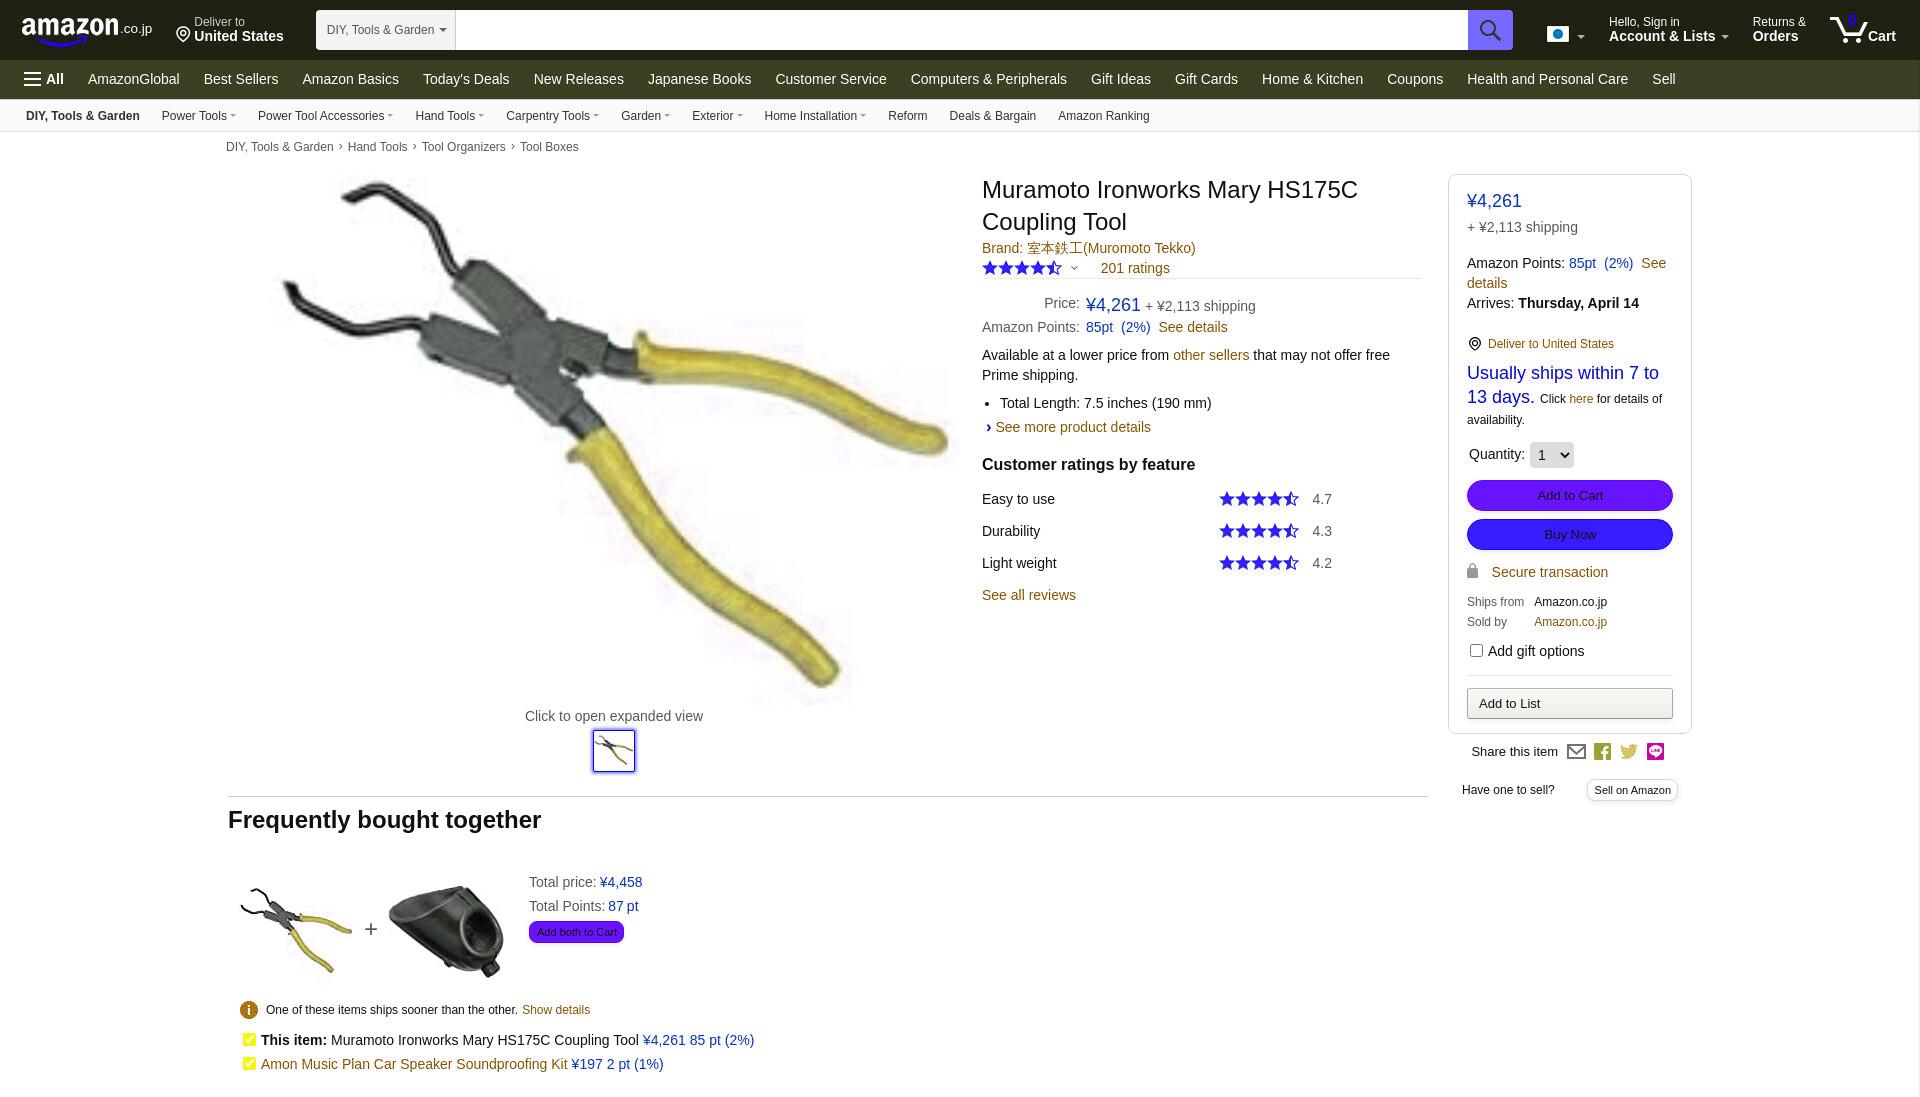
Task: Click the Add to Cart button
Action: coord(1569,496)
